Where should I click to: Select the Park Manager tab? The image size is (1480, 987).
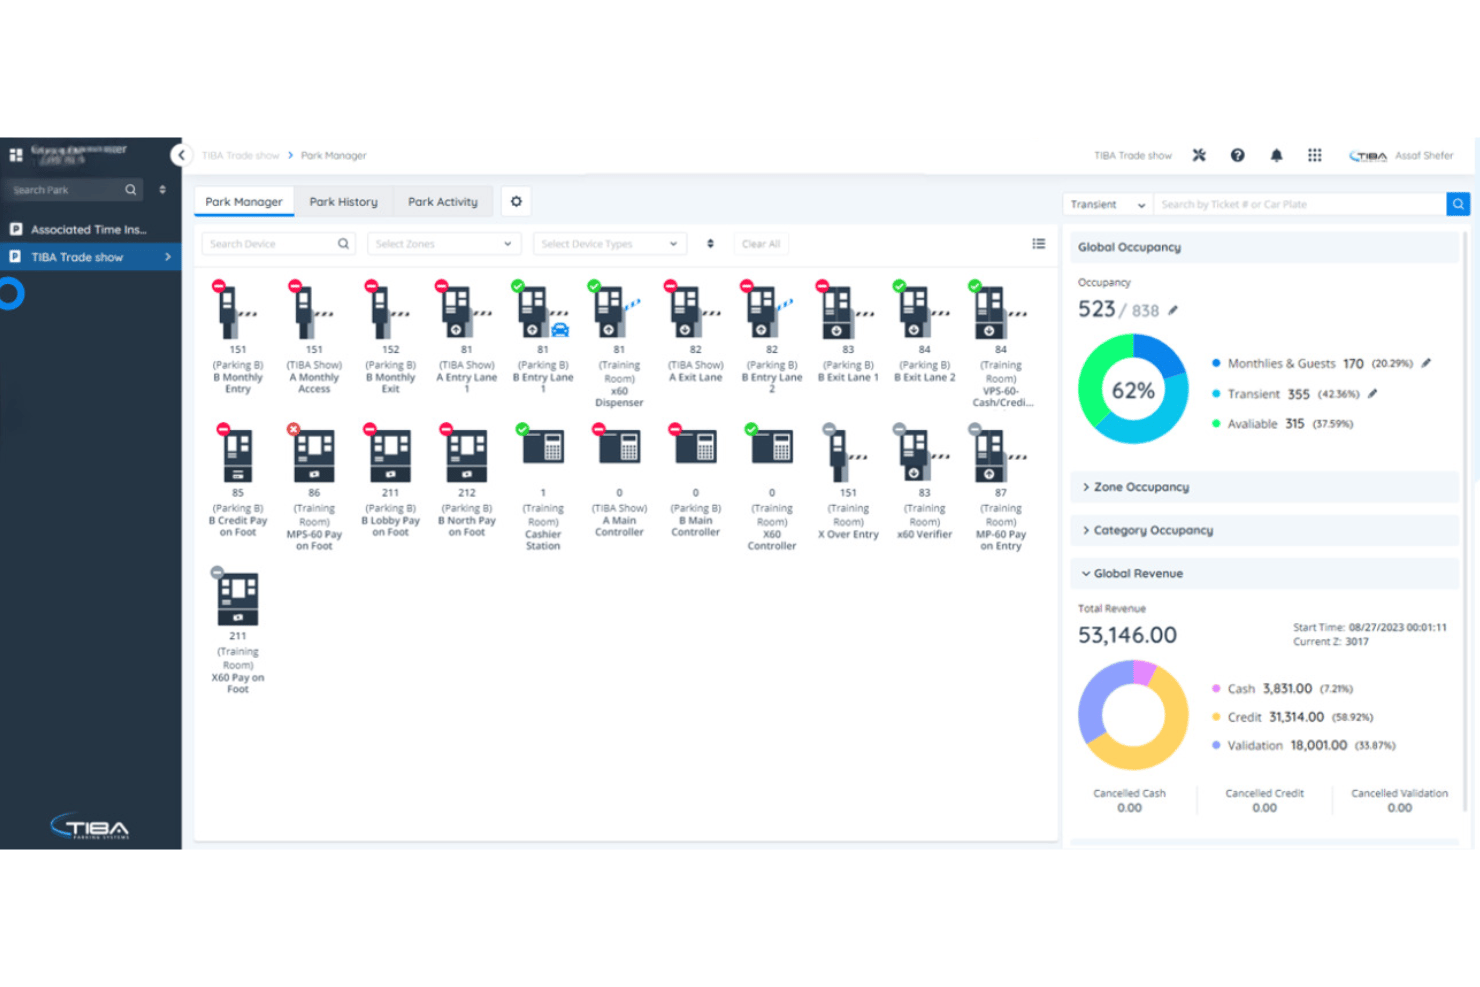tap(244, 202)
